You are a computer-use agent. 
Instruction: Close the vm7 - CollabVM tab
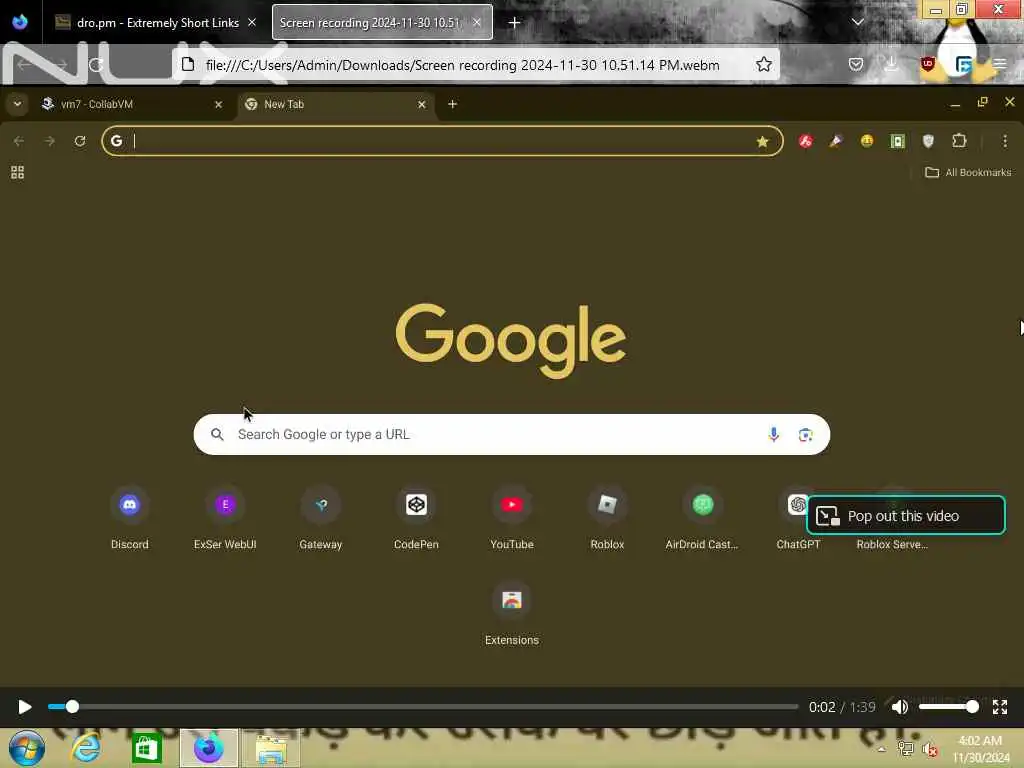(x=219, y=104)
